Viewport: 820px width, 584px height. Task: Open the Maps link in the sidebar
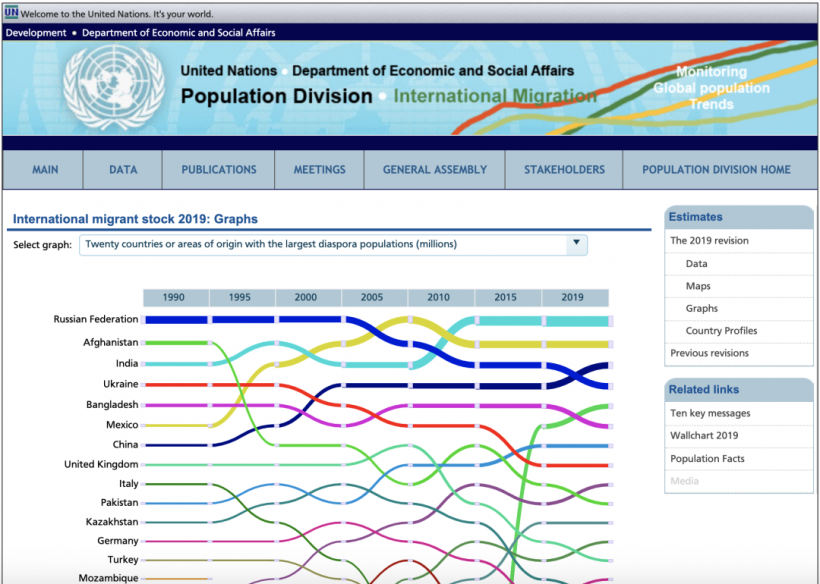[698, 287]
